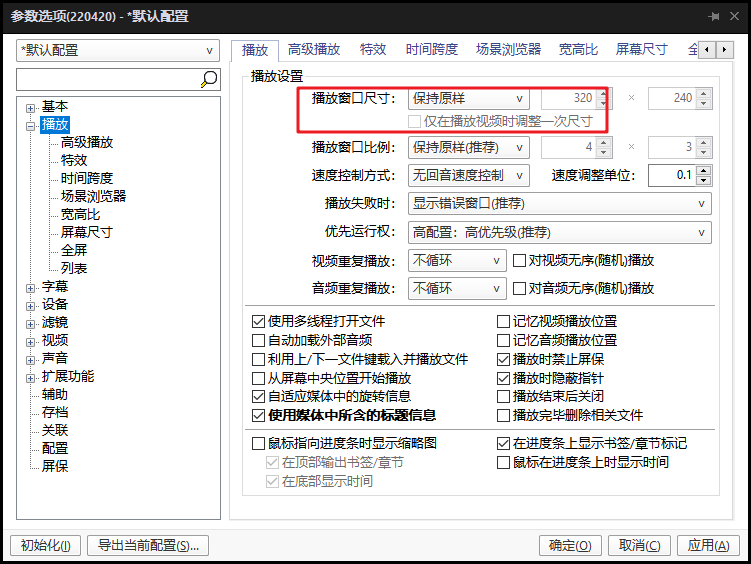Increase 速度调整单位 with the up arrow
Viewport: 751px width, 564px height.
click(704, 170)
